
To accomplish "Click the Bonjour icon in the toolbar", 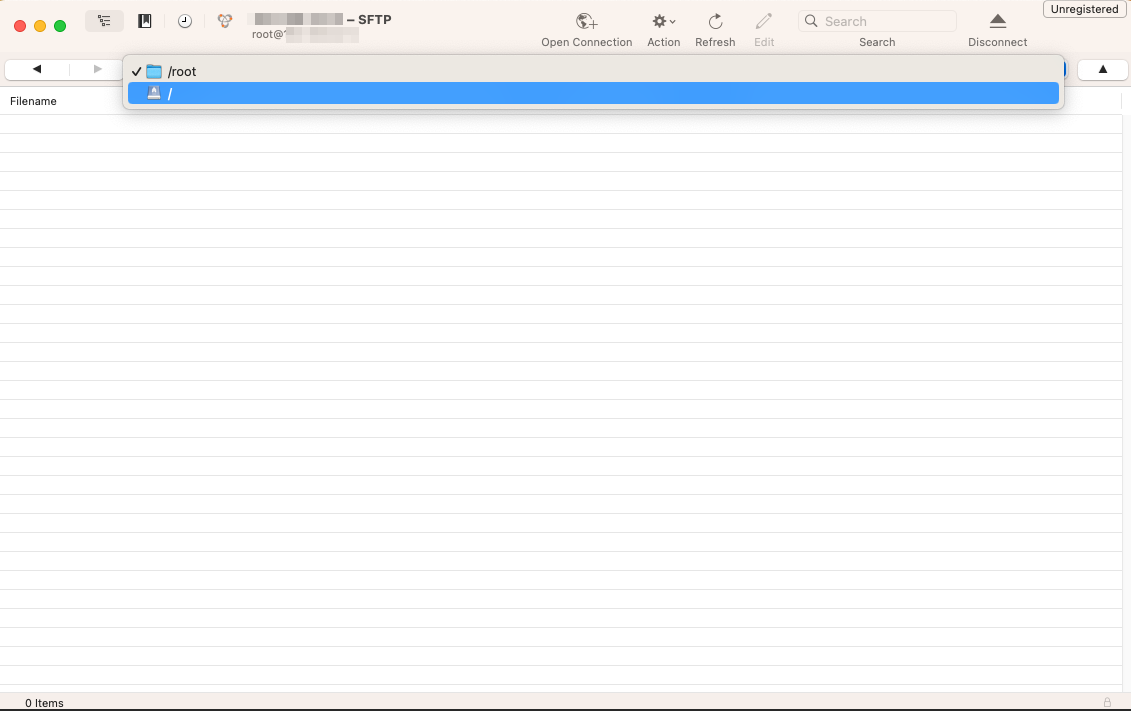I will click(x=225, y=21).
